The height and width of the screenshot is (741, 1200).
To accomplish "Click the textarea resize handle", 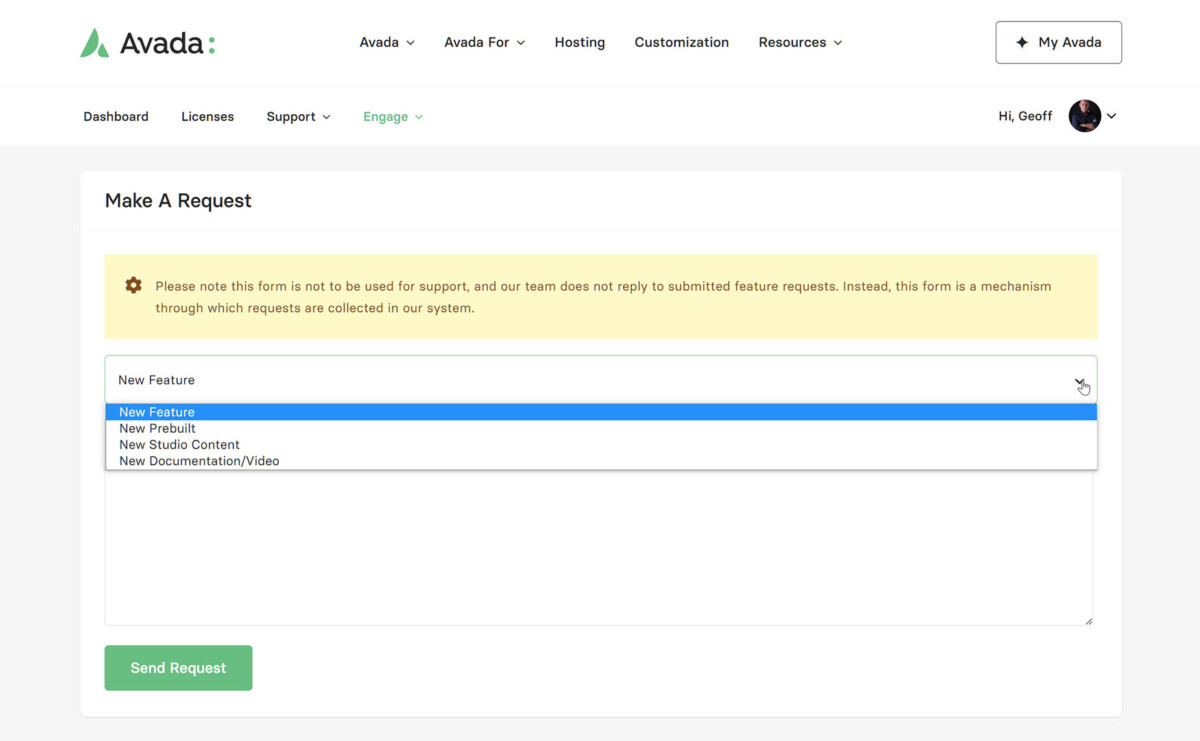I will [1089, 621].
